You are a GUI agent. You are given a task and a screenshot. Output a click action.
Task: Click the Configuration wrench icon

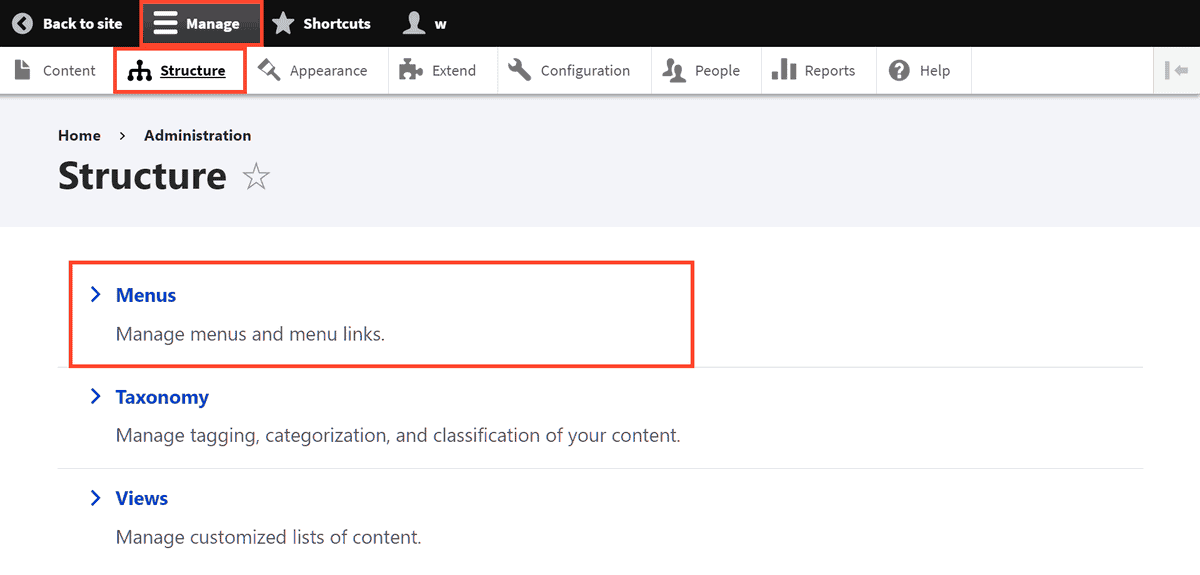[x=519, y=70]
